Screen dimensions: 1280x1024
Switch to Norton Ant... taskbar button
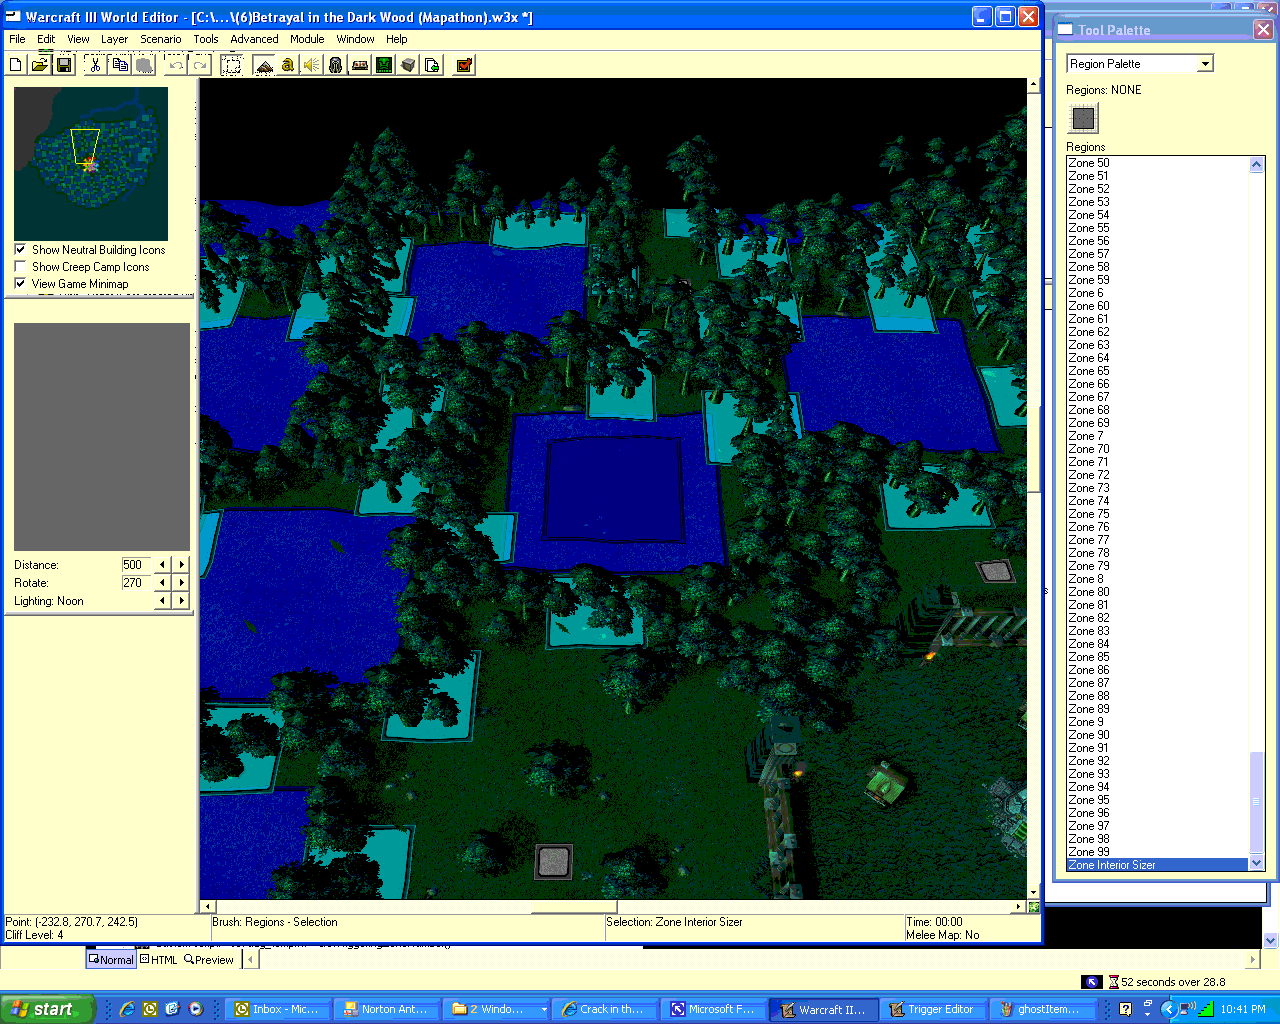(x=386, y=1009)
